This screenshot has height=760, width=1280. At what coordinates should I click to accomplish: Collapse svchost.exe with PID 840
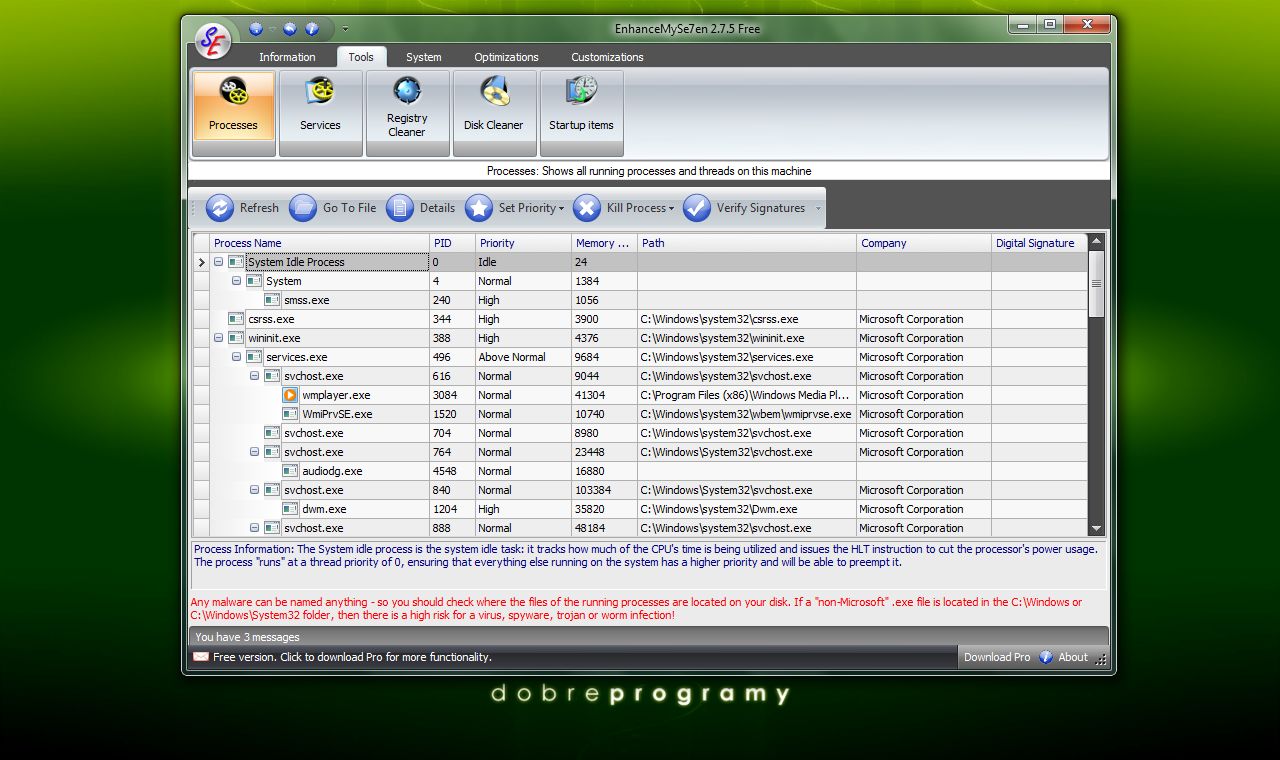pyautogui.click(x=254, y=490)
